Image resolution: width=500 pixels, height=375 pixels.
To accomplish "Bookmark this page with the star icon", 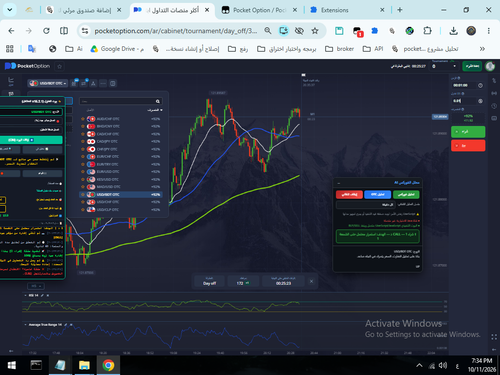I will (315, 31).
